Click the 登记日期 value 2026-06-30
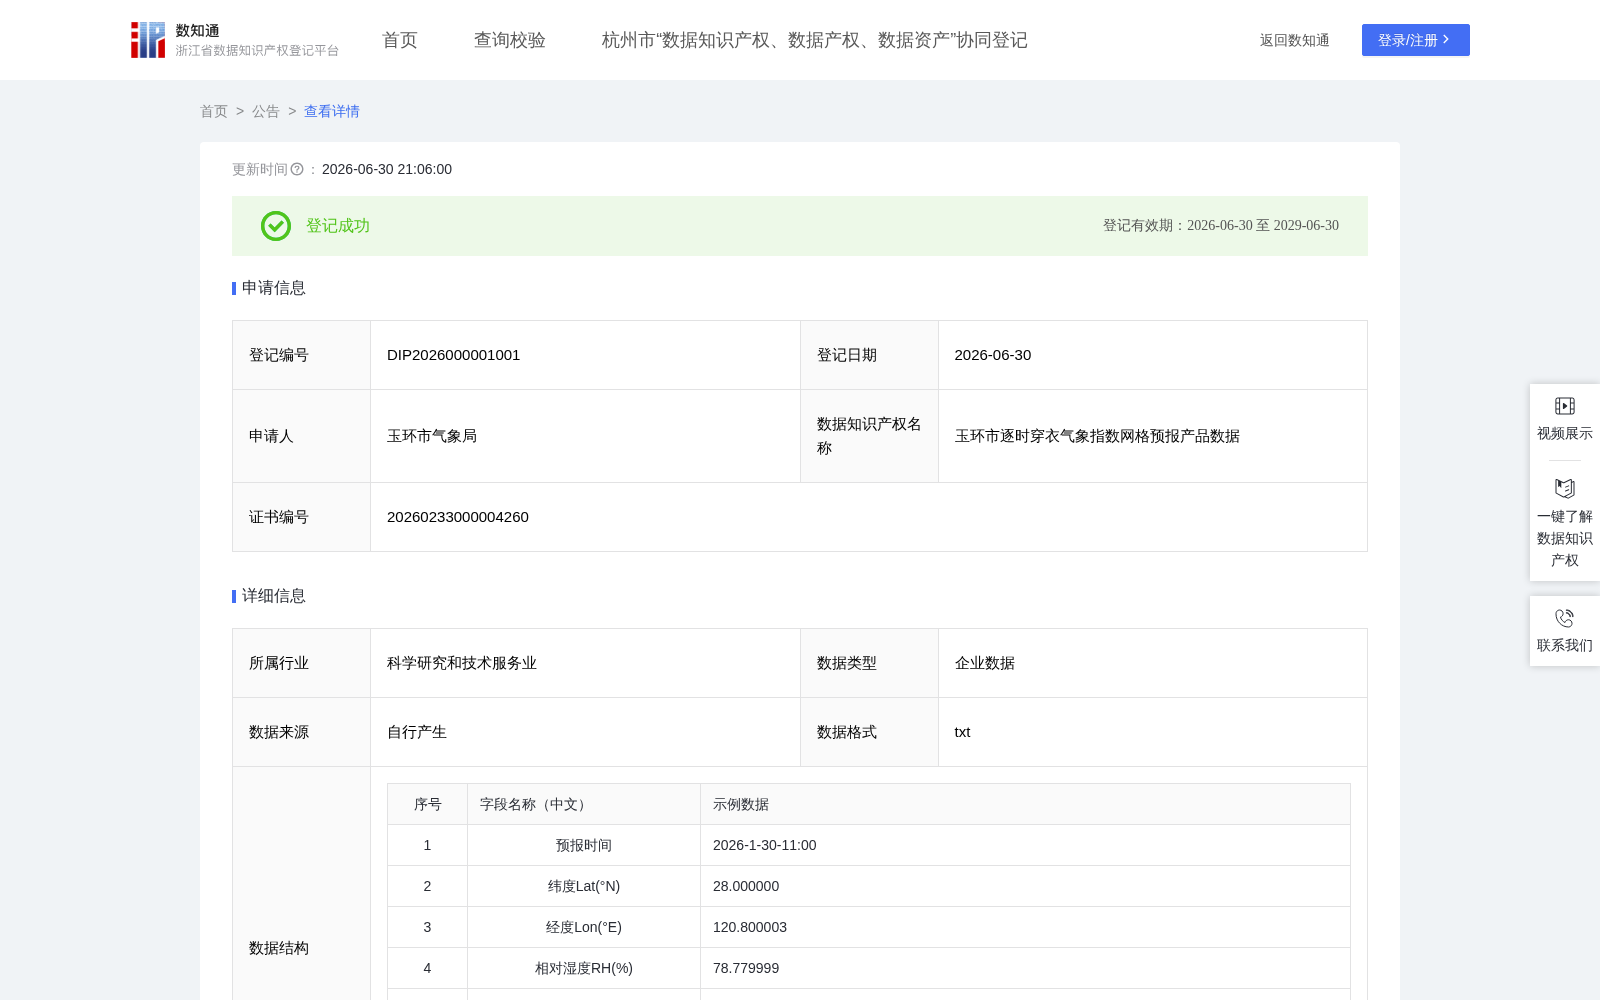The image size is (1600, 1000). pyautogui.click(x=993, y=355)
